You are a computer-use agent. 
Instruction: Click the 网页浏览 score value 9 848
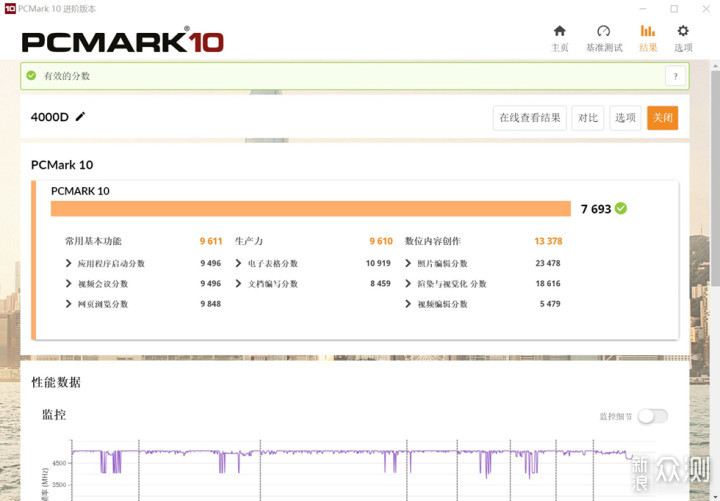point(211,304)
